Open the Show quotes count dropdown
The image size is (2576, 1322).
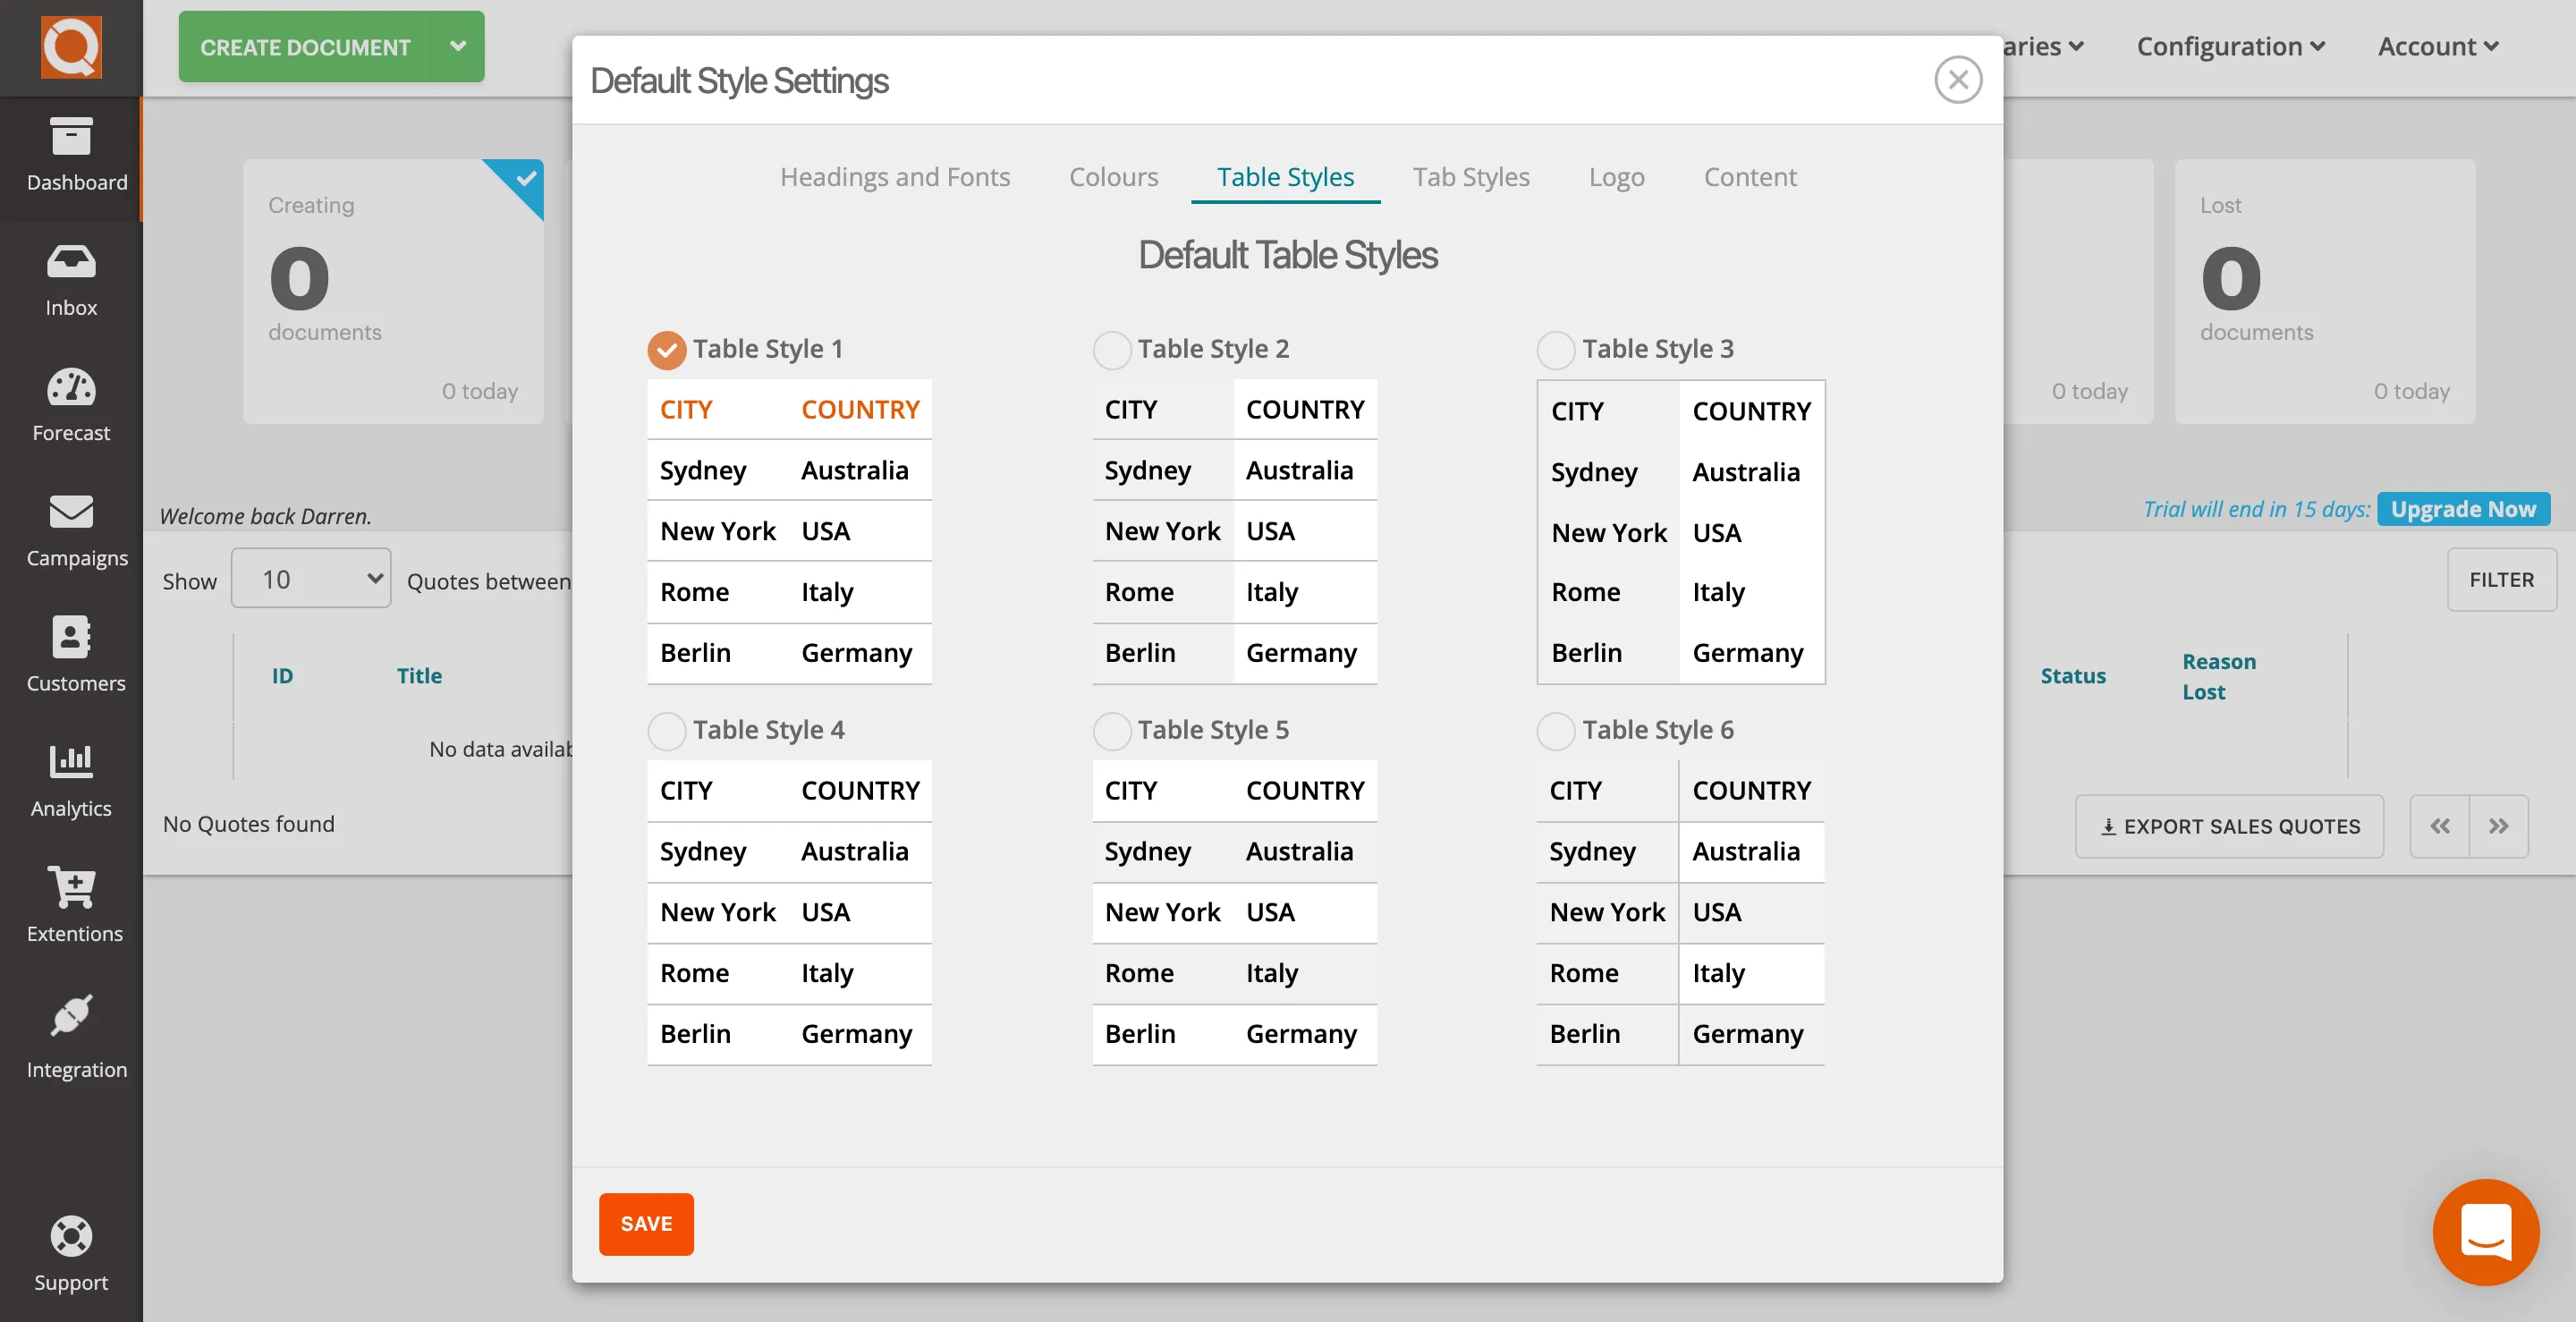[x=310, y=578]
